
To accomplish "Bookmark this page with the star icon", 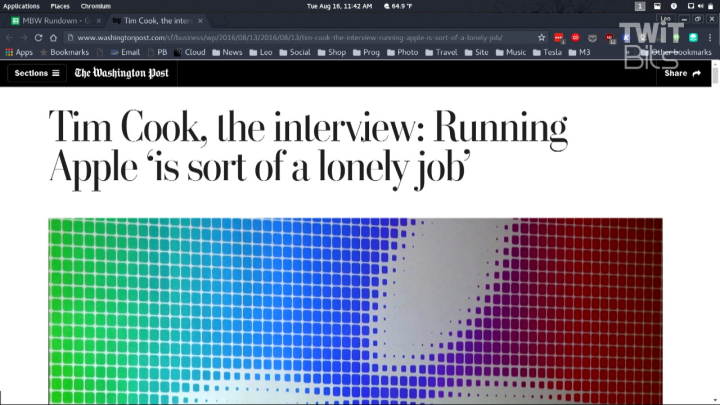I will click(x=541, y=37).
